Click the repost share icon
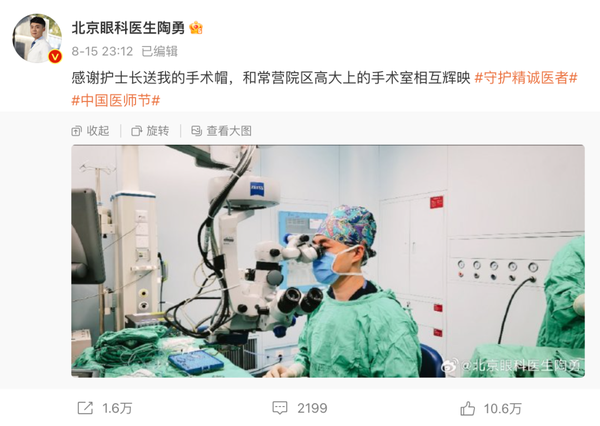Viewport: 600px width, 426px height. pyautogui.click(x=85, y=408)
